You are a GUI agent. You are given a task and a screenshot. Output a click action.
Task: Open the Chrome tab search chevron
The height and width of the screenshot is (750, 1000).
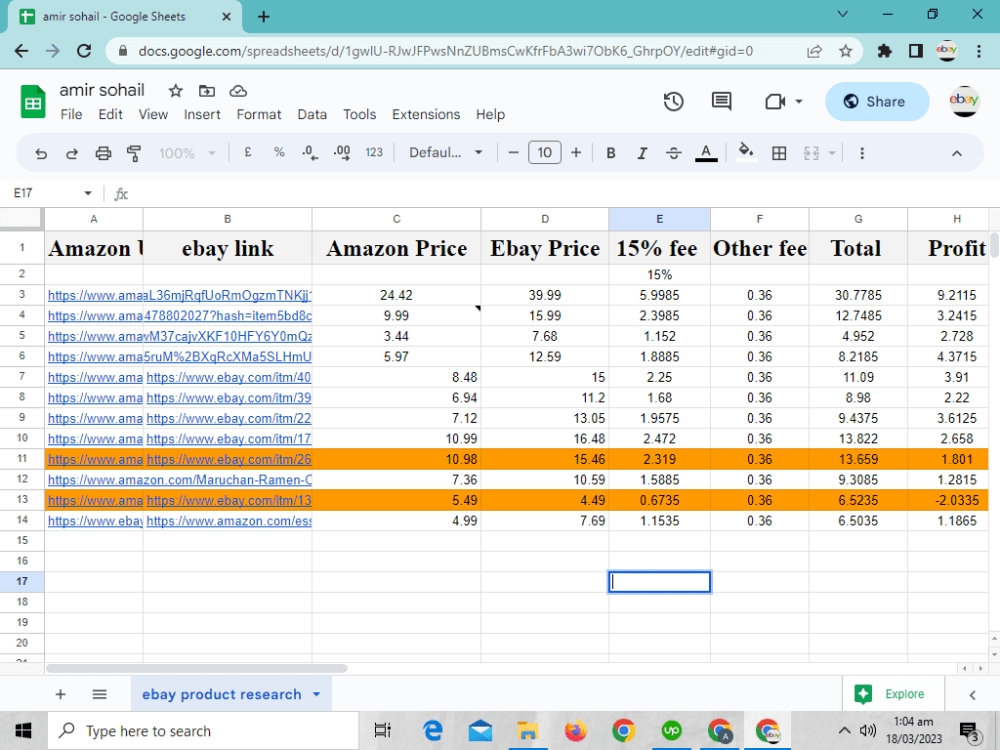pyautogui.click(x=842, y=14)
